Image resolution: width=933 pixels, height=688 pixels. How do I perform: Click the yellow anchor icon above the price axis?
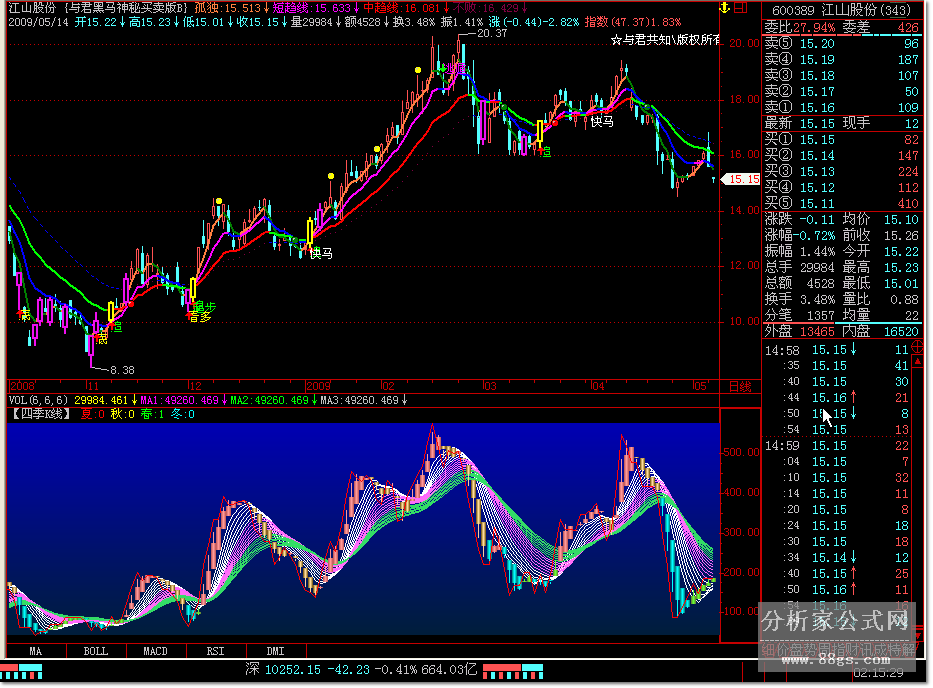point(724,8)
